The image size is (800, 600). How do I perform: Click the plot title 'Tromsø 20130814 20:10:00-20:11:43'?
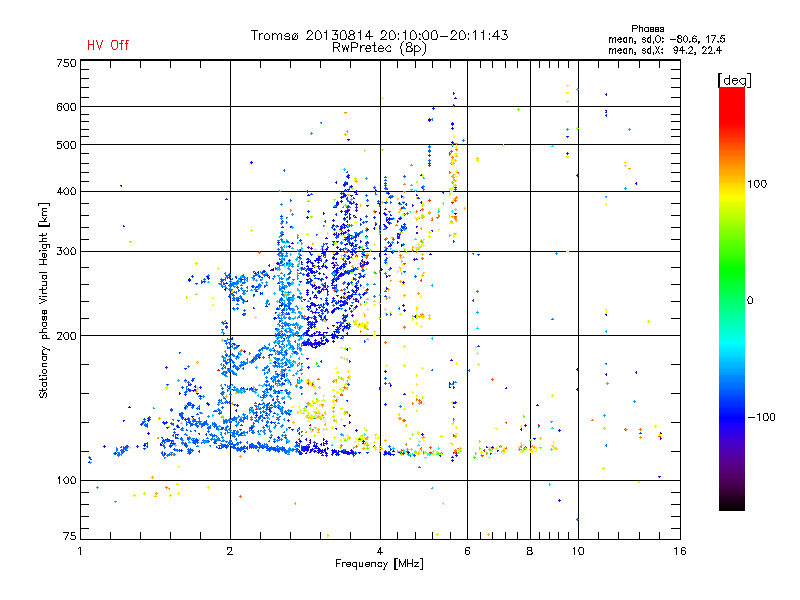379,35
